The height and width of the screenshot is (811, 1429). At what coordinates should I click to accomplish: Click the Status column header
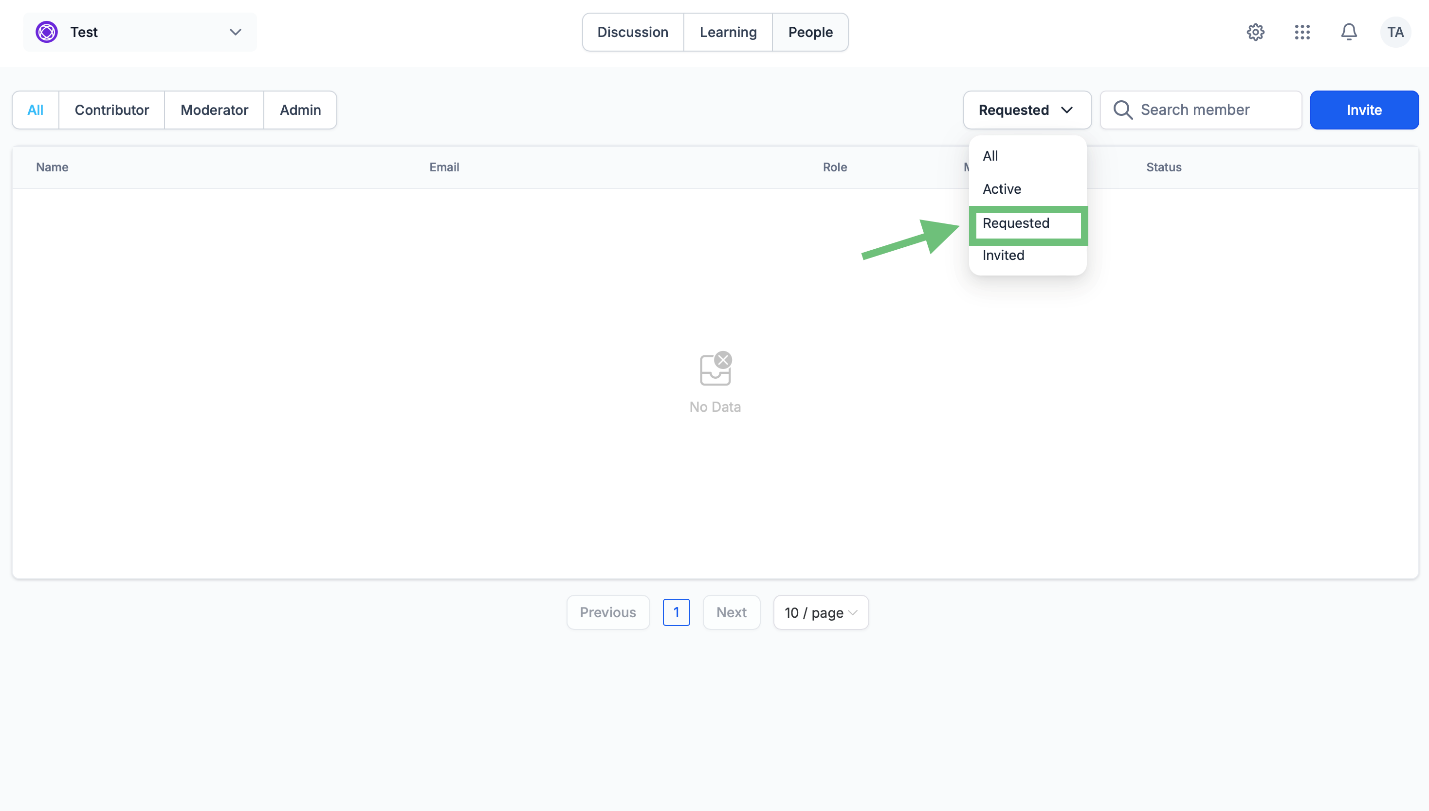coord(1164,167)
